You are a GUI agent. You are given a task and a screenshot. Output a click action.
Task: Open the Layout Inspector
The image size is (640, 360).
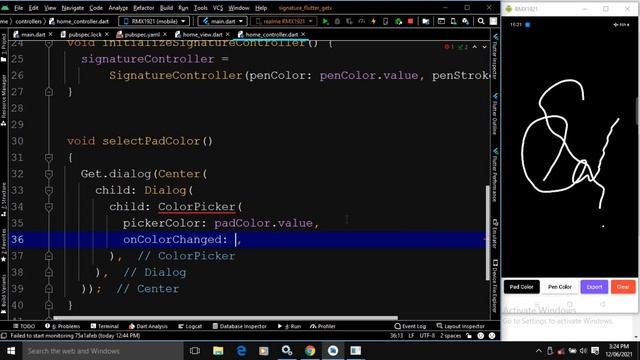[460, 326]
